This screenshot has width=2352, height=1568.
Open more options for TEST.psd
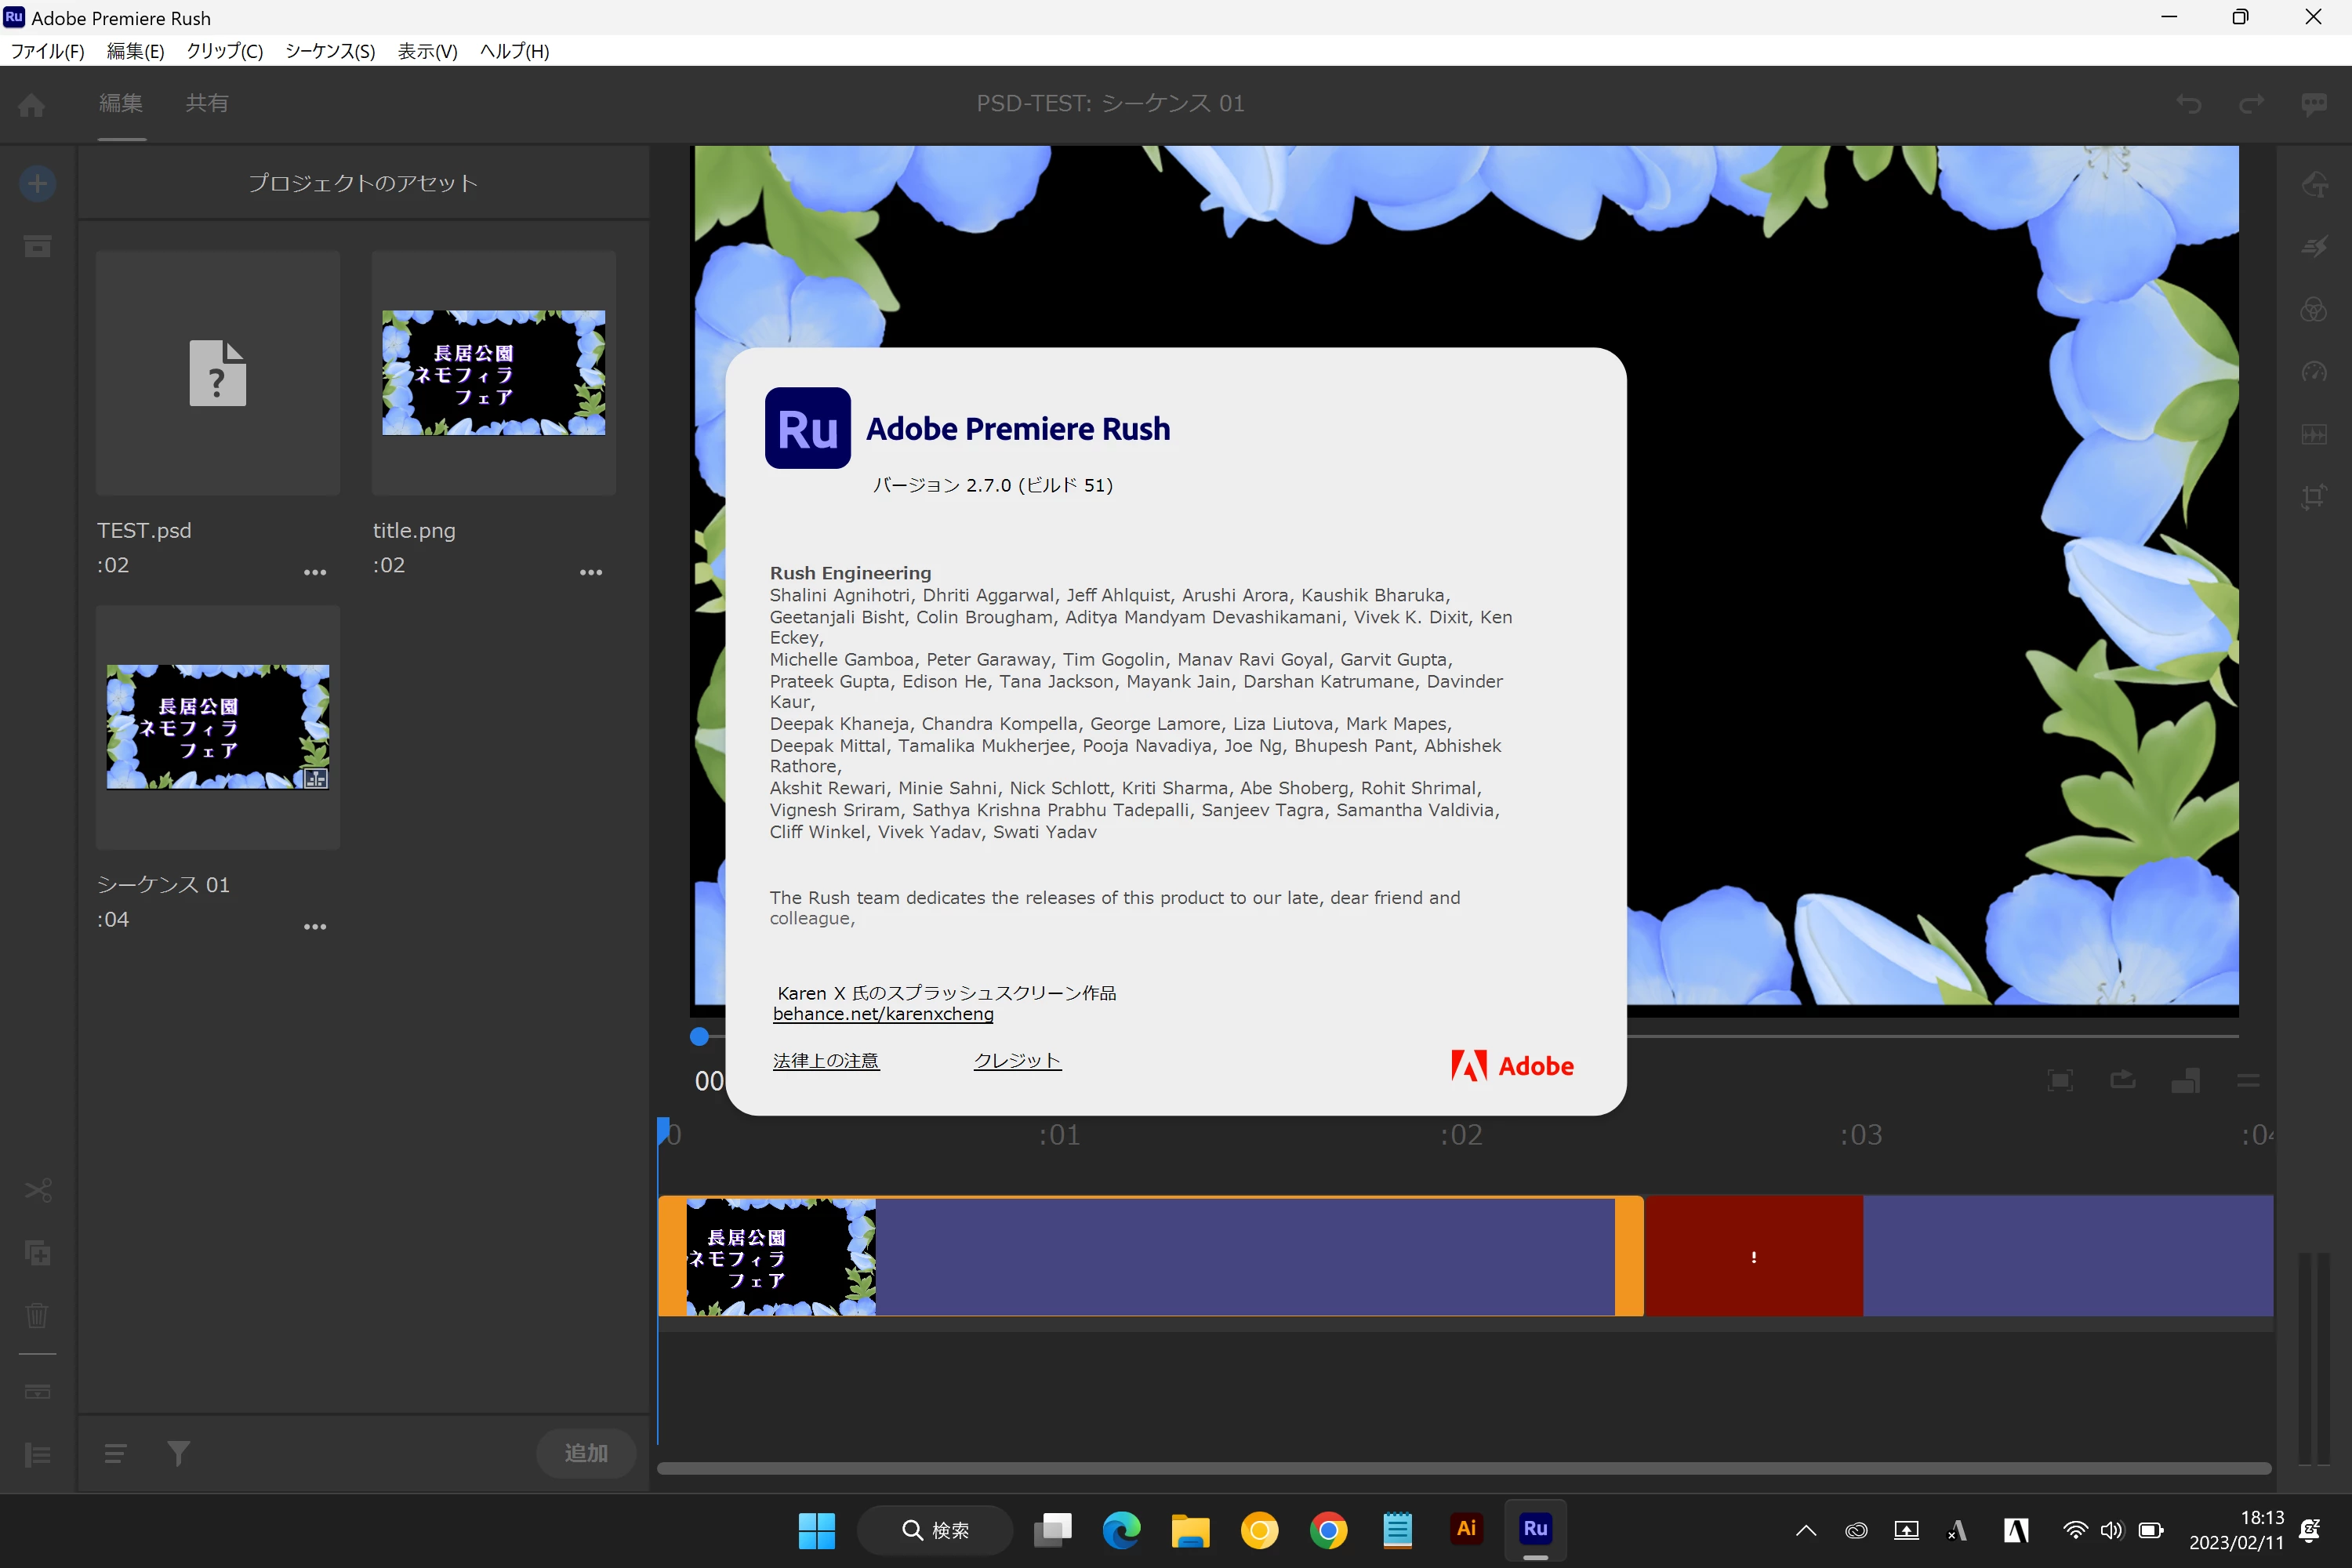[314, 572]
